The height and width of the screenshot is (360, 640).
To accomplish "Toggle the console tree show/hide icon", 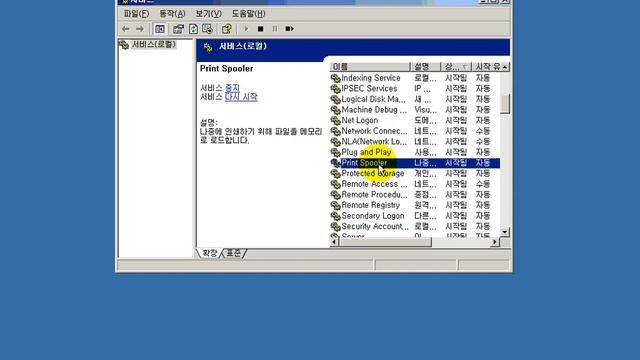I will pyautogui.click(x=160, y=29).
